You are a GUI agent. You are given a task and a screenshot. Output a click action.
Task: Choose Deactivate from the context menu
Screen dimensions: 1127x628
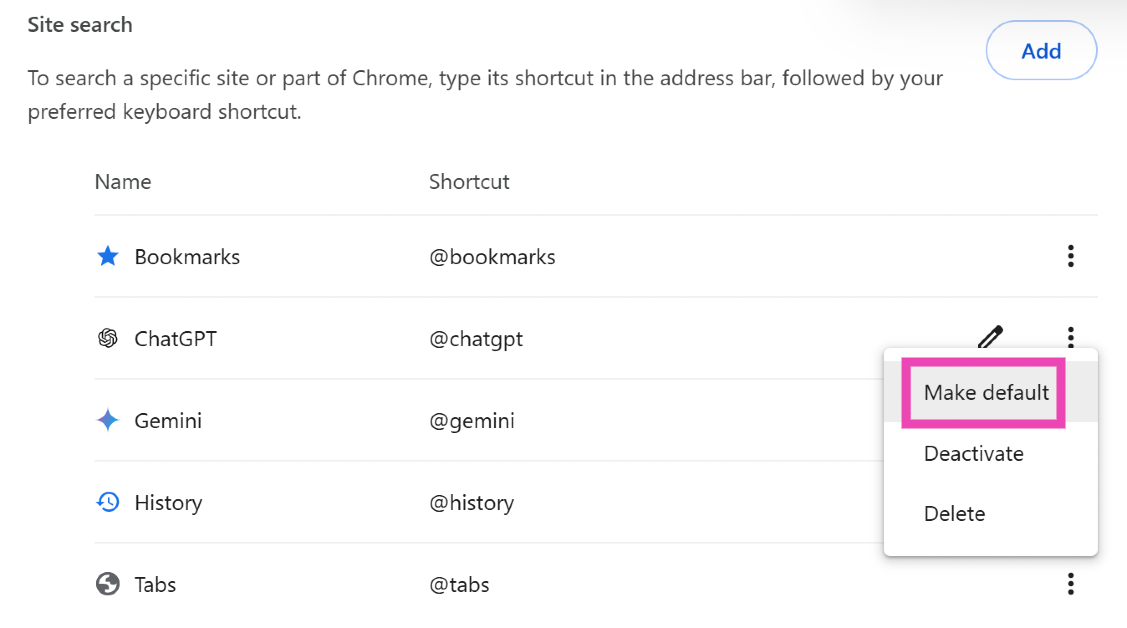click(973, 454)
